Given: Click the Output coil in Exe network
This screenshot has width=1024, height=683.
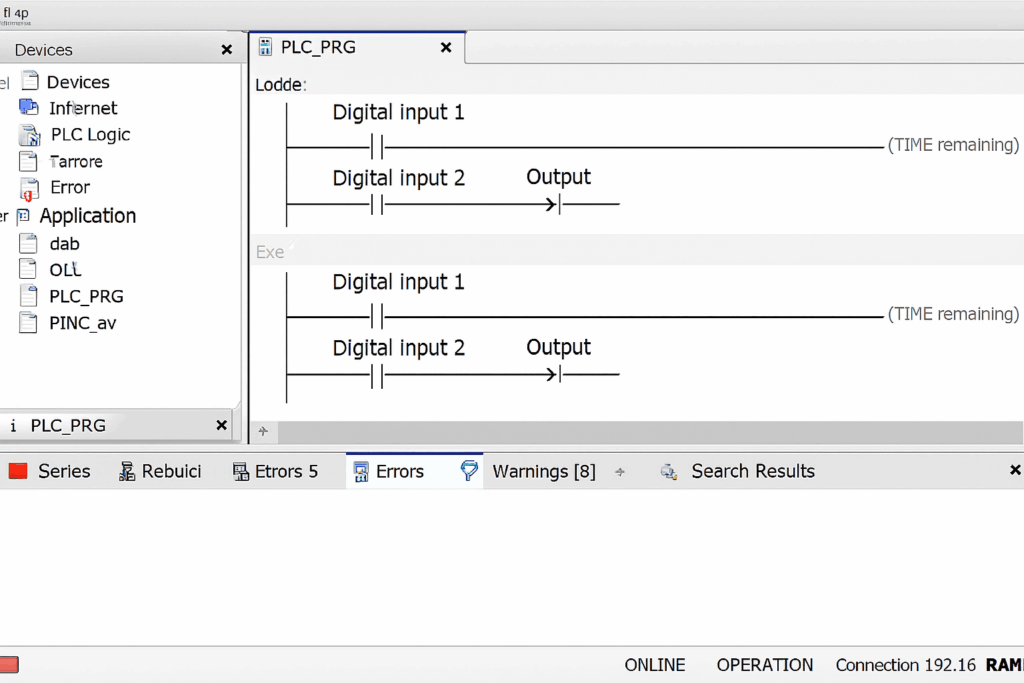Looking at the screenshot, I should 554,375.
